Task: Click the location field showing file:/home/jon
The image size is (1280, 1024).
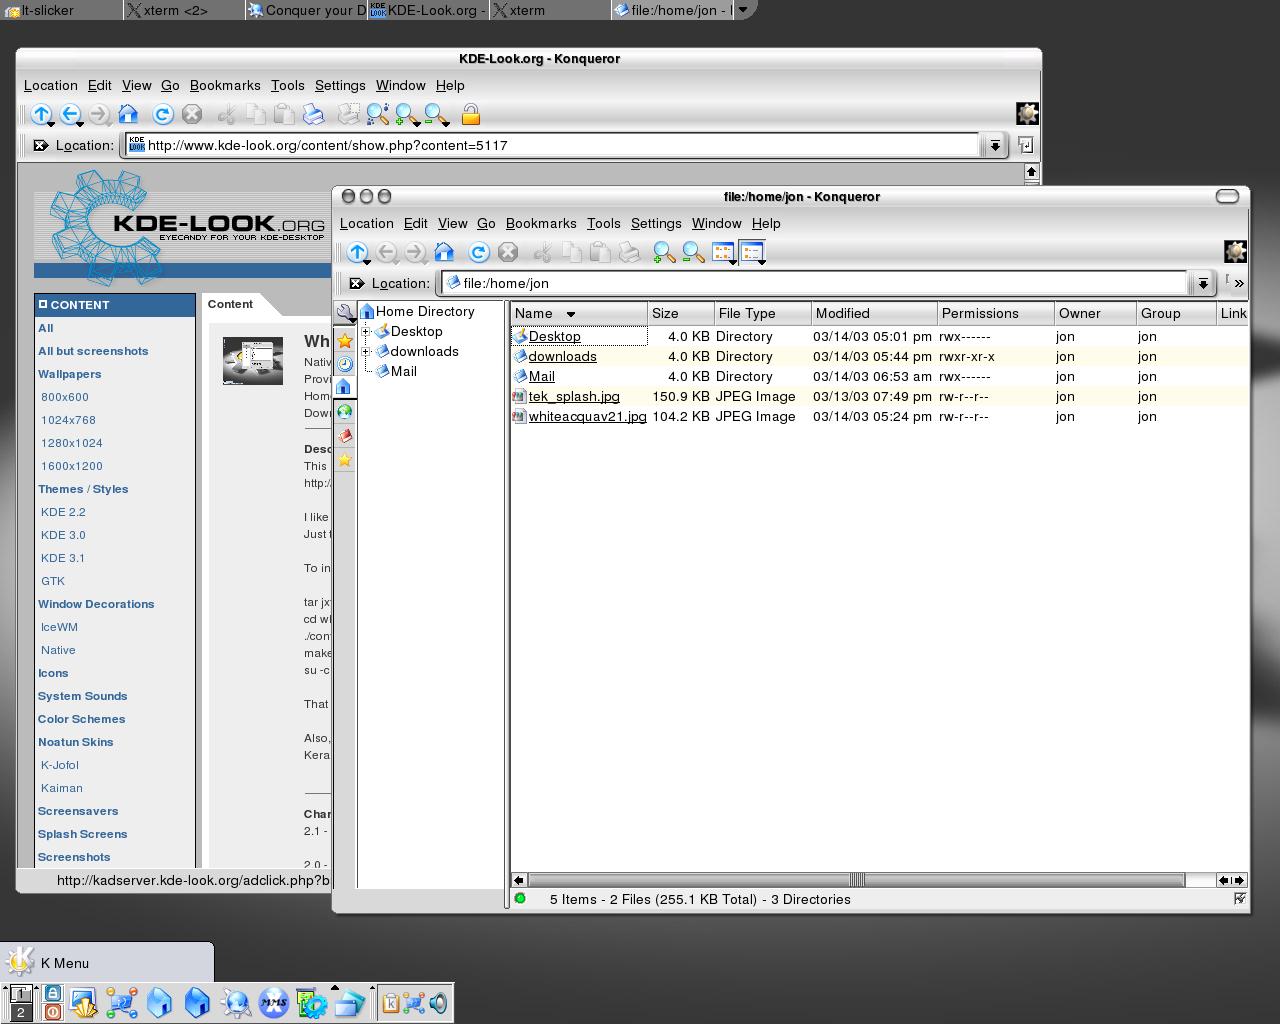Action: click(815, 283)
